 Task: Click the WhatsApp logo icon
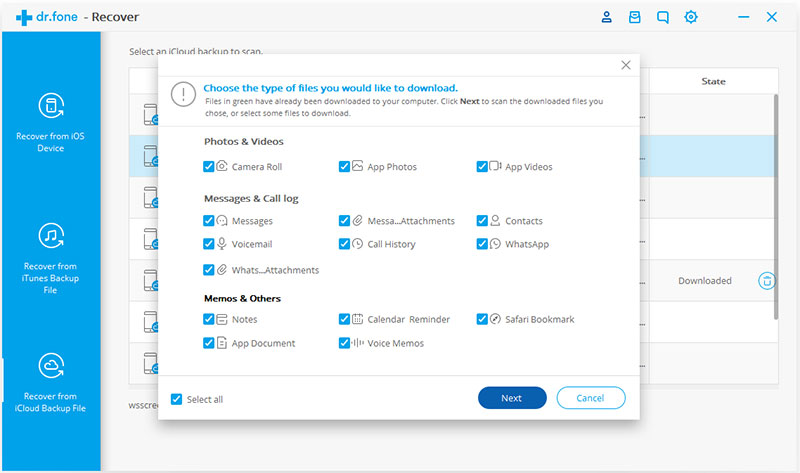(495, 244)
